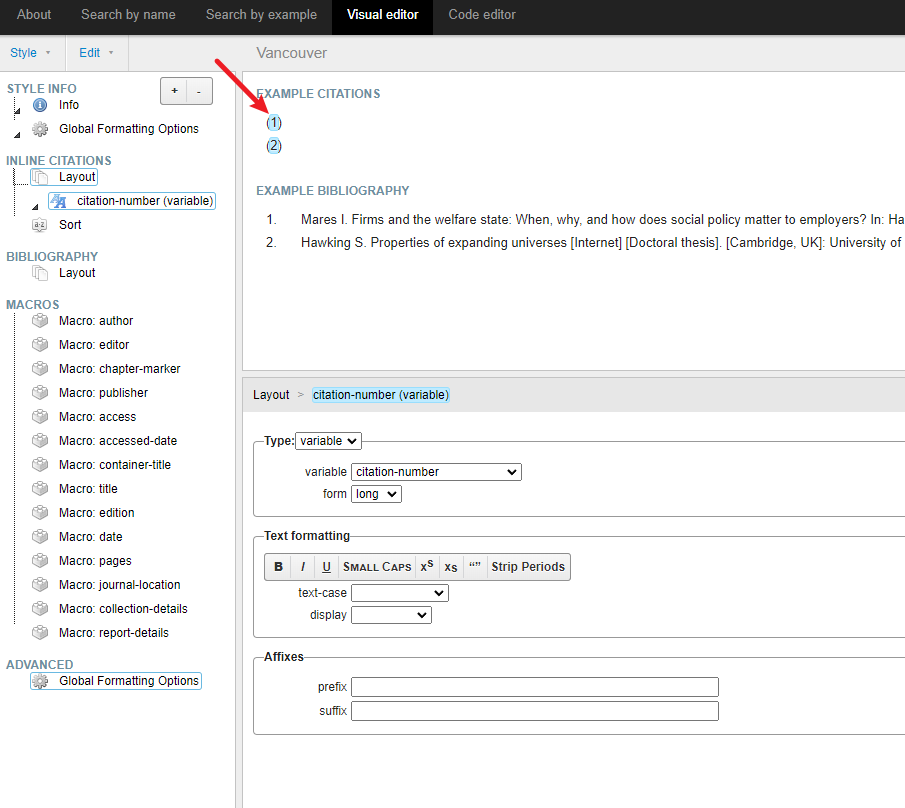Open the Style menu
Screen dimensions: 905x808
tap(31, 53)
